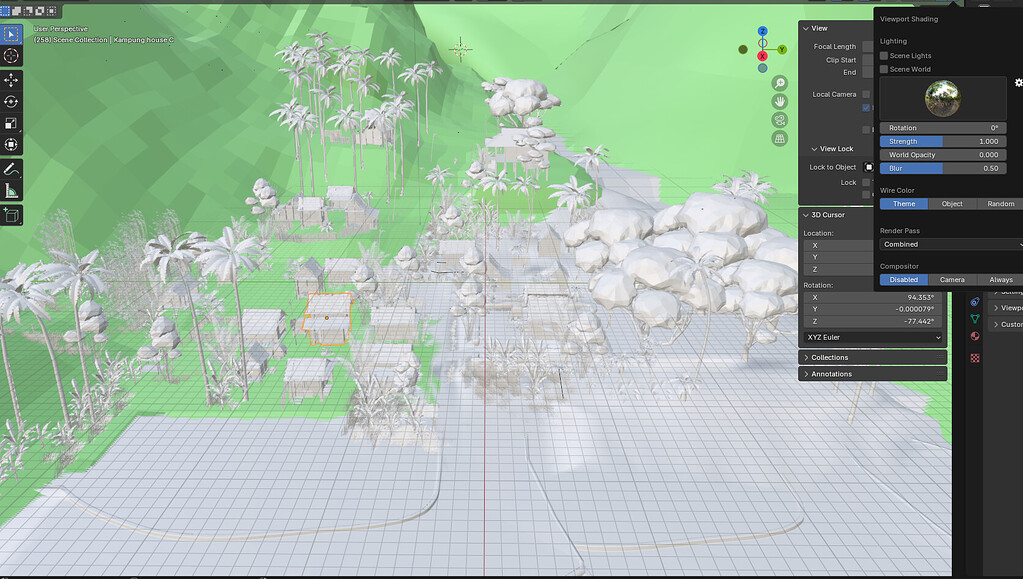Click the X axis on navigation gizmo
The width and height of the screenshot is (1023, 579).
click(x=762, y=56)
